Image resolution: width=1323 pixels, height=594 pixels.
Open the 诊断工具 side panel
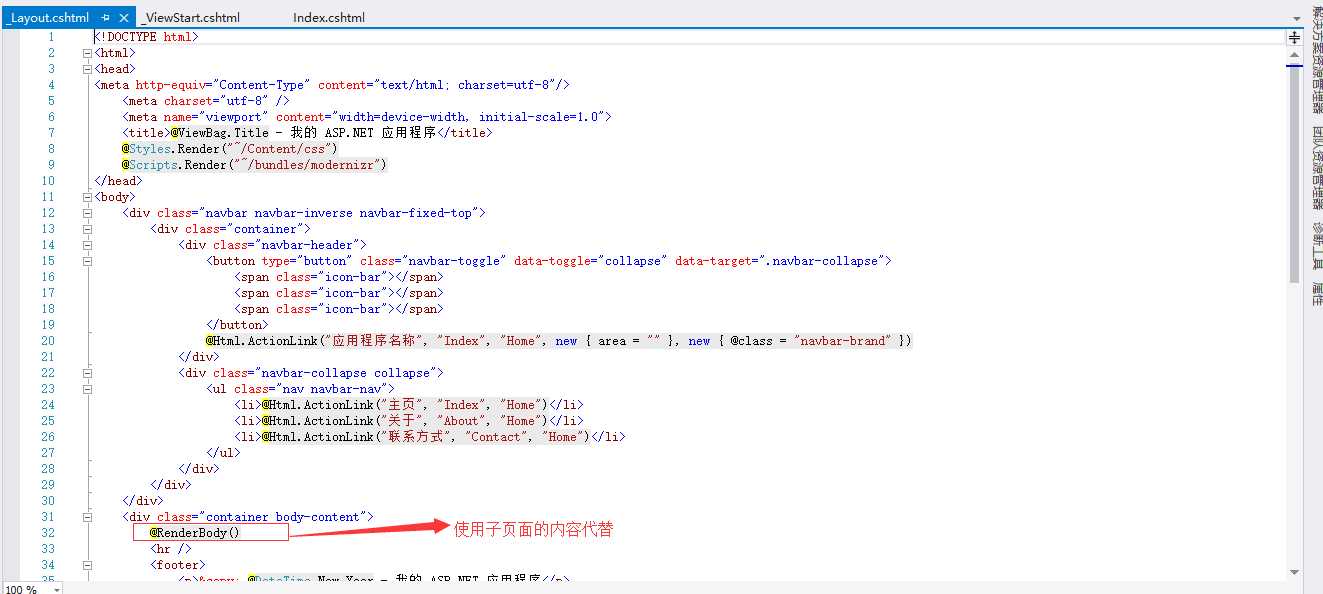click(x=1316, y=245)
